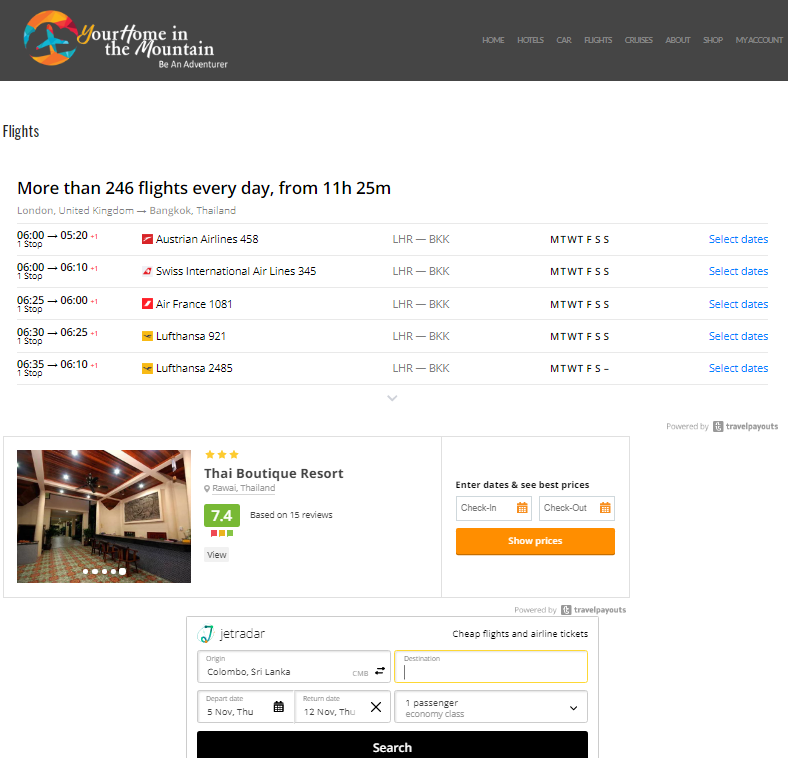Select the first carousel dot on hotel photo

click(85, 572)
